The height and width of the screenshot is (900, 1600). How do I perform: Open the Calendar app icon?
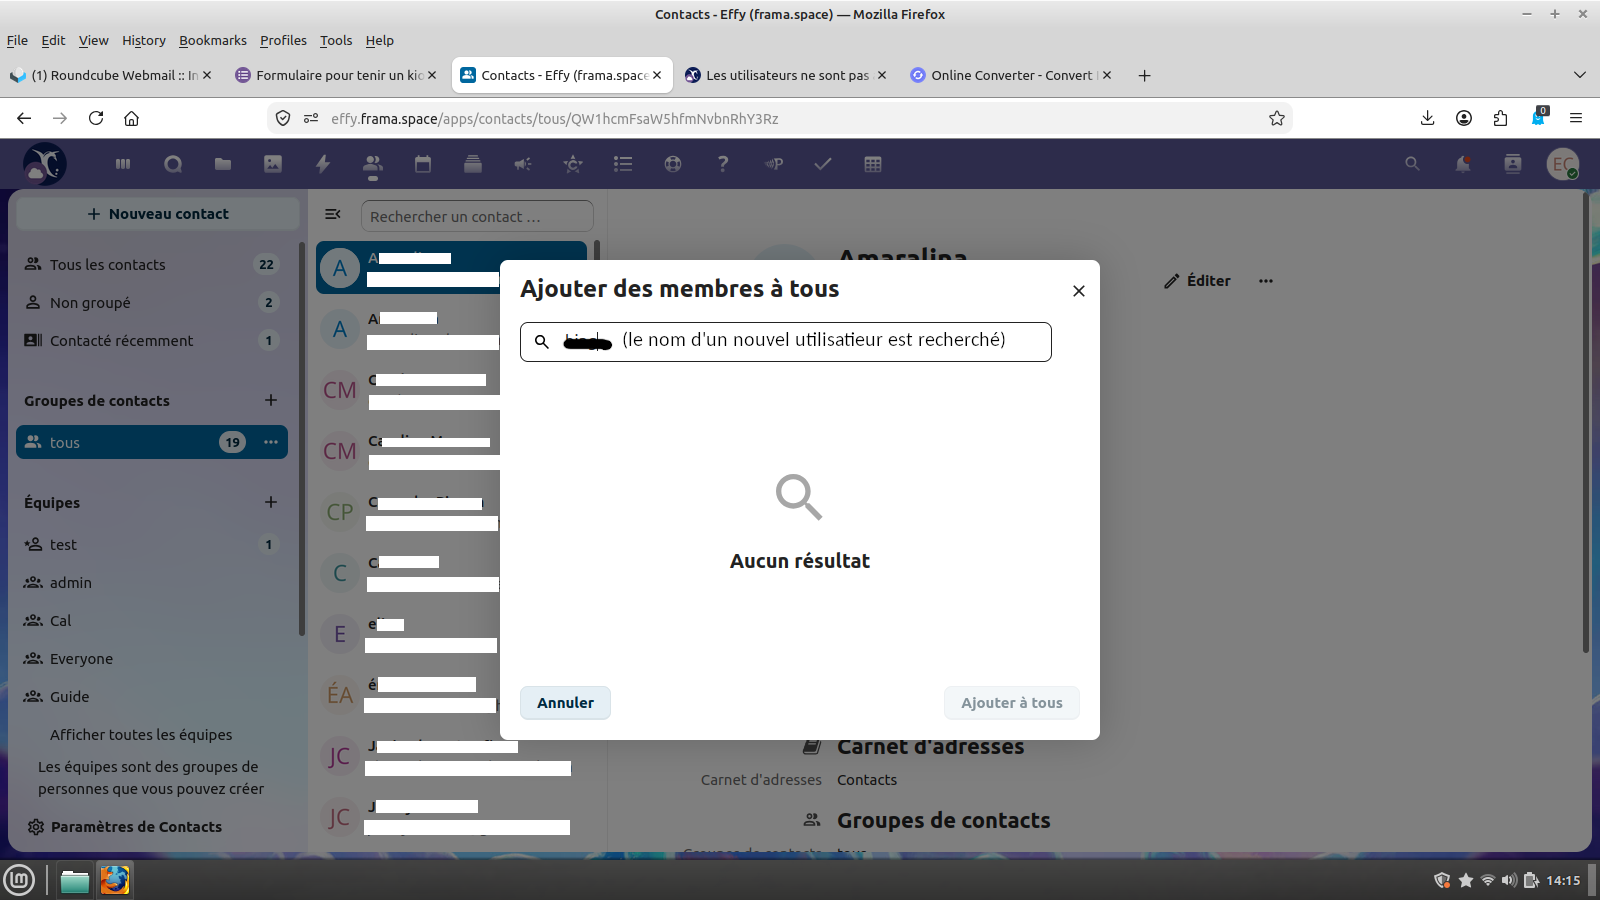tap(423, 164)
